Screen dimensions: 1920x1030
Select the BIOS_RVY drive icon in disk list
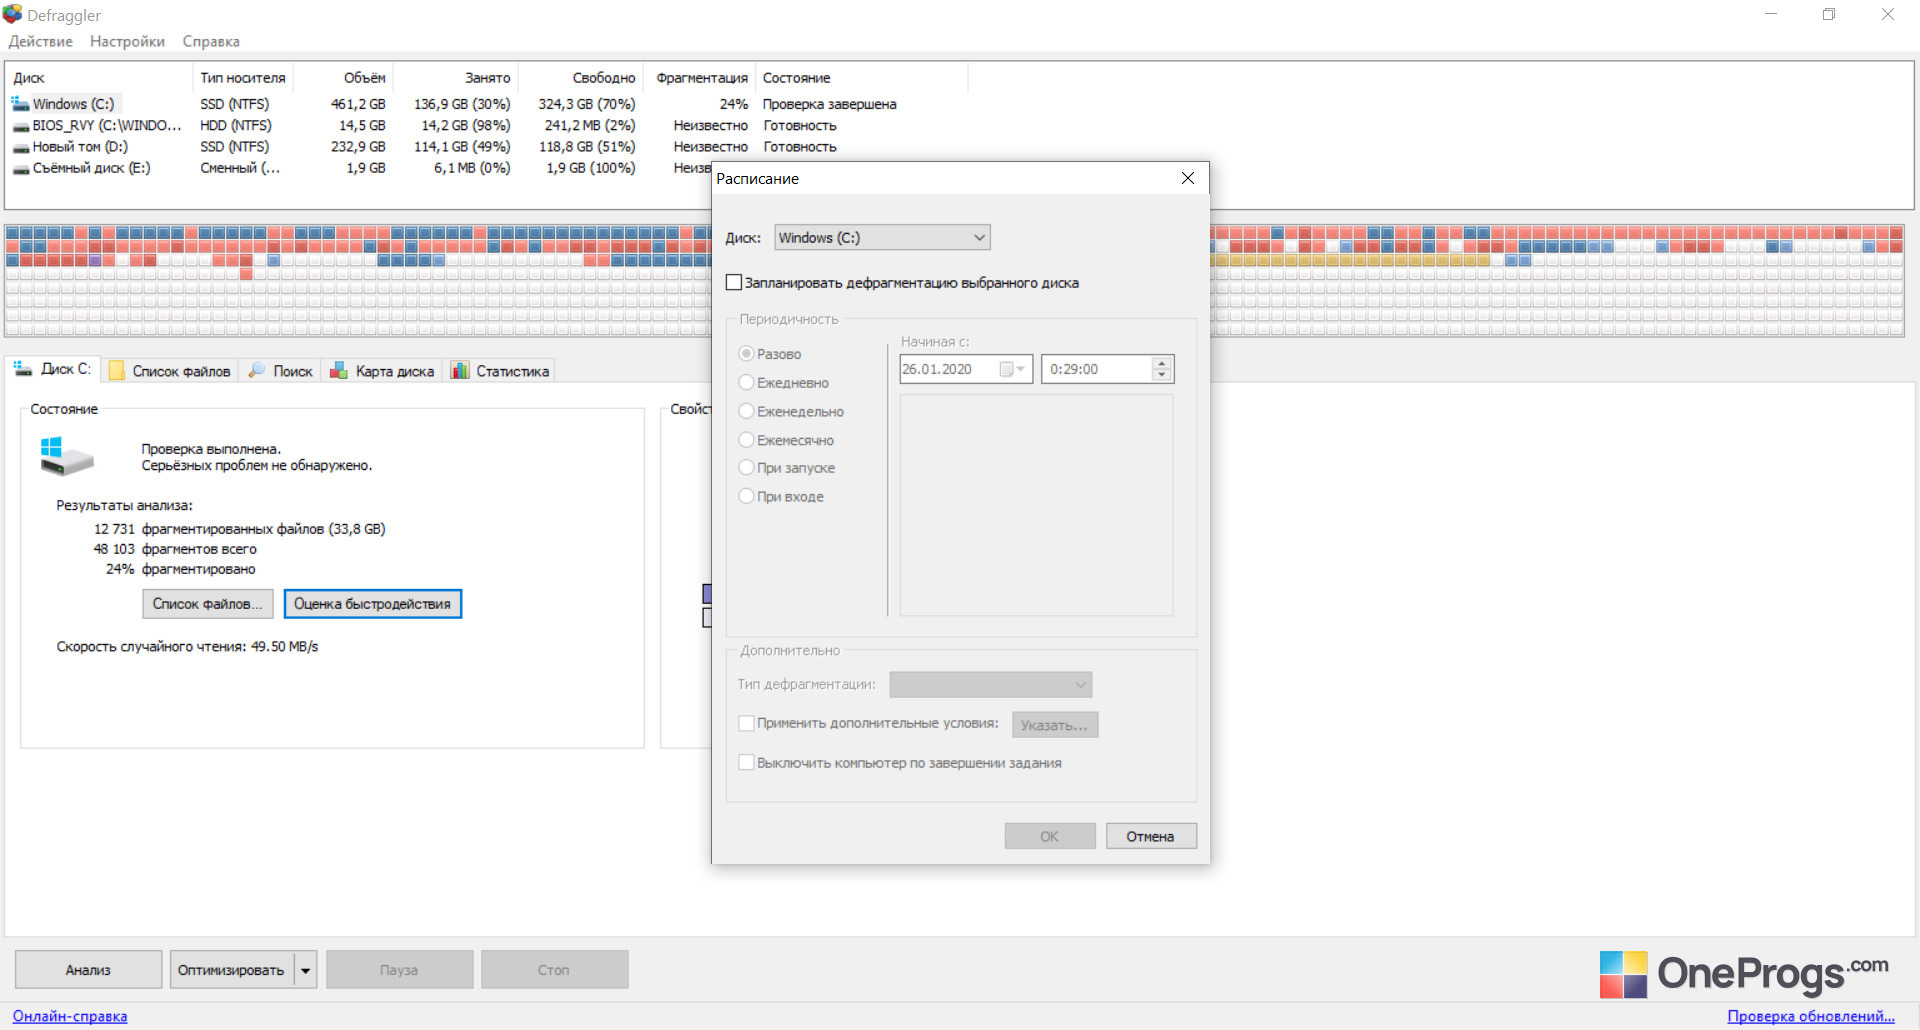click(x=21, y=126)
